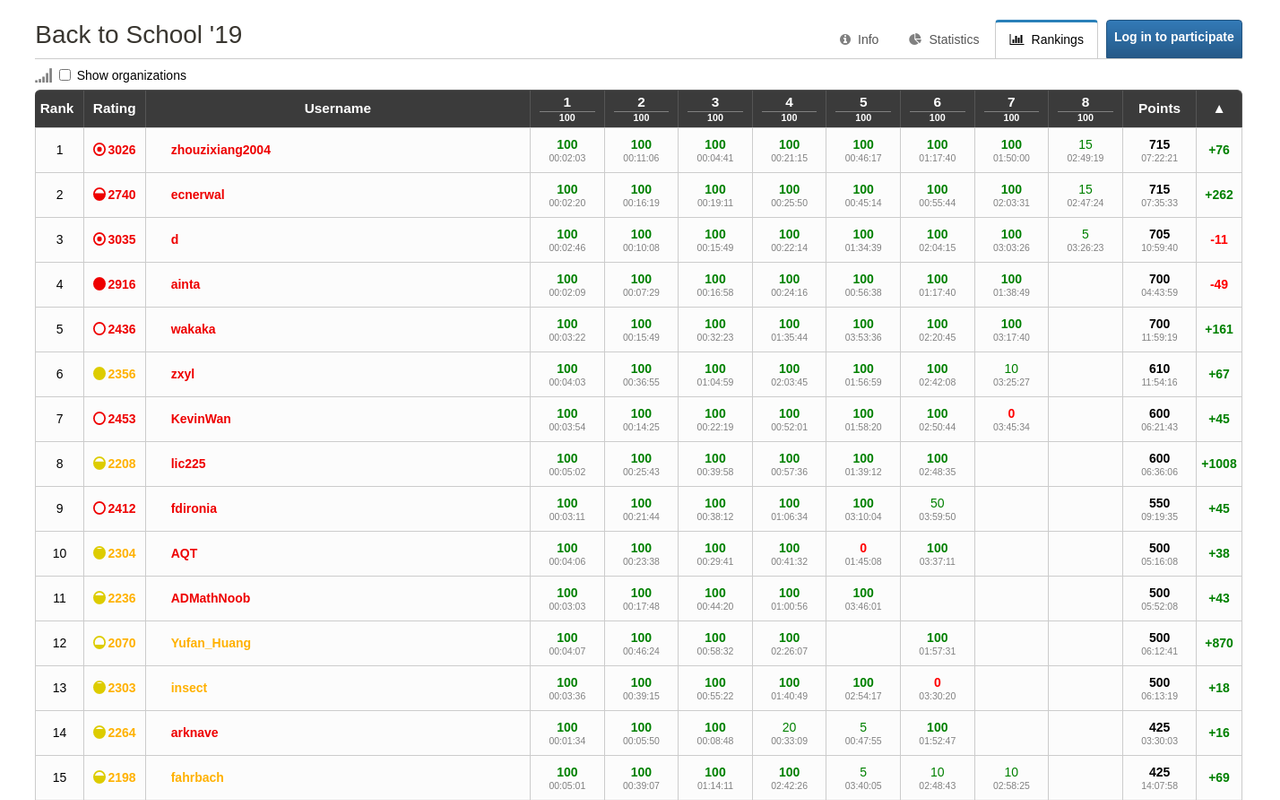Open problem 6 column header
Screen dimensions: 1280x800
tap(937, 108)
